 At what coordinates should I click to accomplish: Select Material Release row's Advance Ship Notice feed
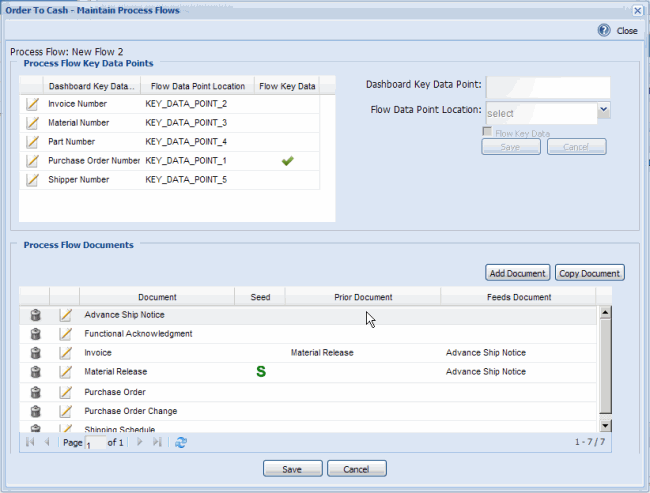486,372
